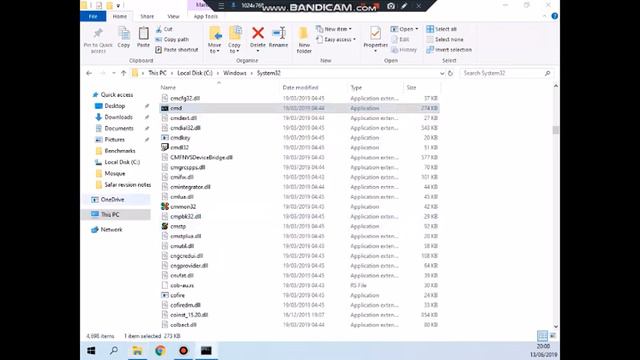Go back with the back arrow
This screenshot has width=640, height=360.
(89, 73)
